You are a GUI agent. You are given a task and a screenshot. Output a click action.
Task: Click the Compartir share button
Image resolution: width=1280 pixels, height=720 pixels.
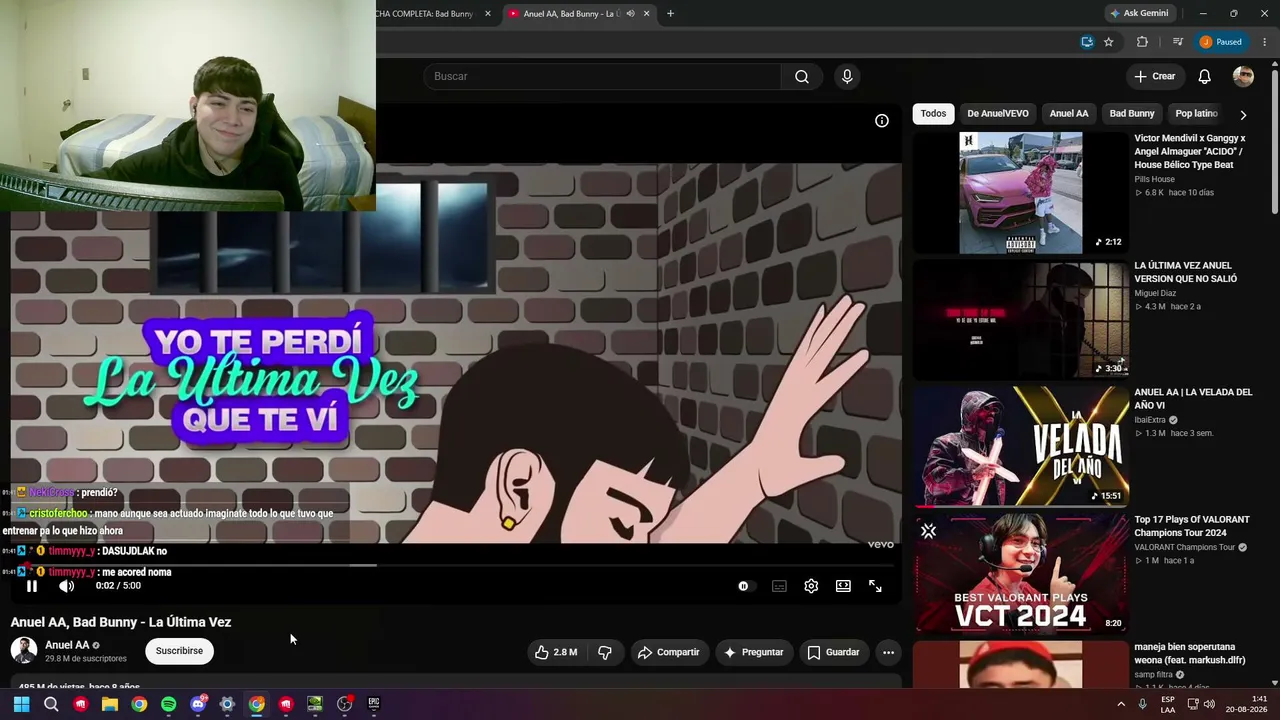click(x=669, y=652)
